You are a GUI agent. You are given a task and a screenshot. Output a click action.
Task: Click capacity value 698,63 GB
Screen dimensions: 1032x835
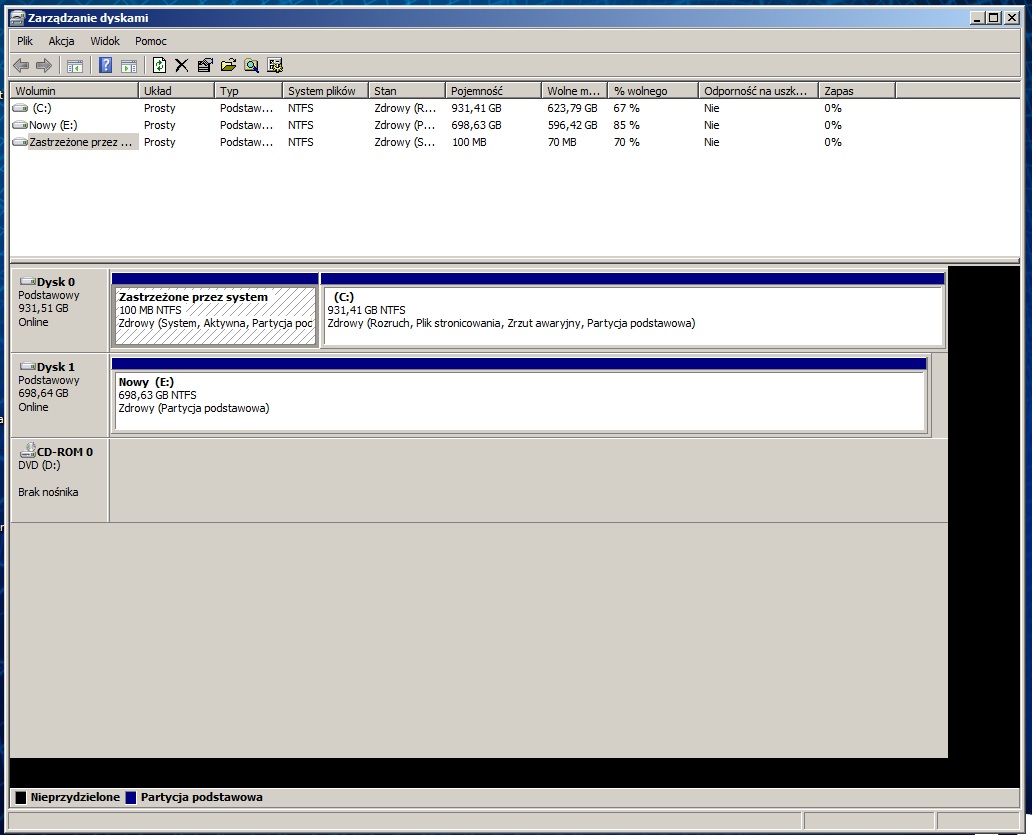476,125
